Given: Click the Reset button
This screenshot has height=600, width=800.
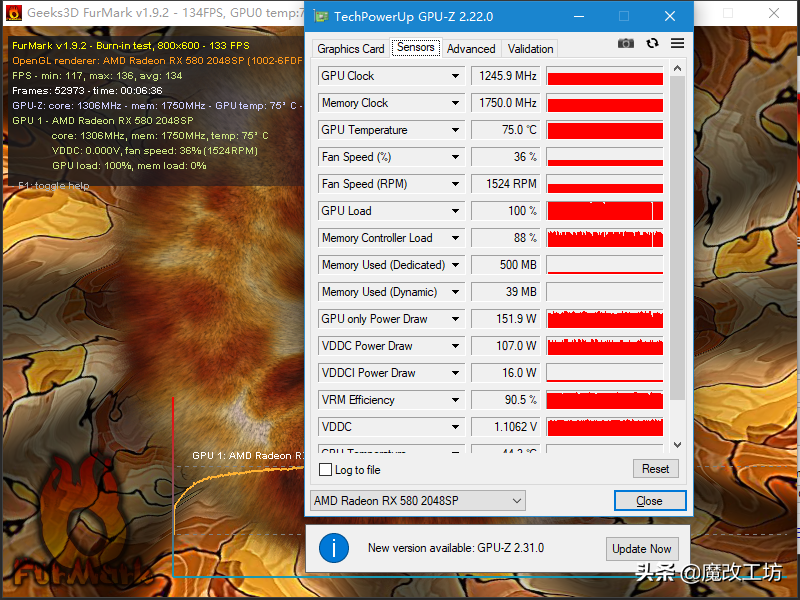Looking at the screenshot, I should (x=656, y=469).
